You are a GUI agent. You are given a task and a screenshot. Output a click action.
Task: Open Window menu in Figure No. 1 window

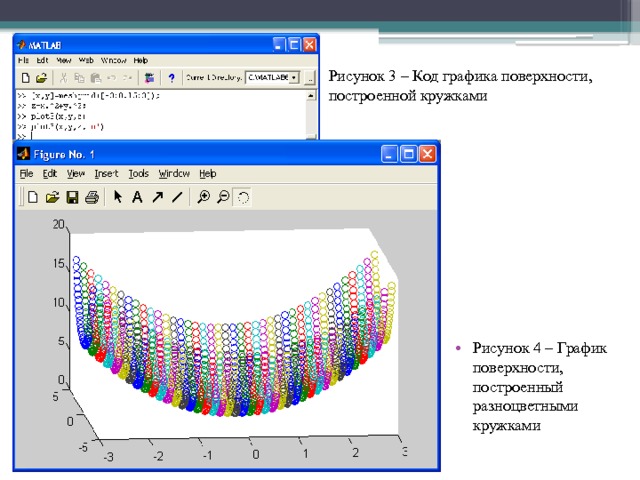[x=174, y=174]
